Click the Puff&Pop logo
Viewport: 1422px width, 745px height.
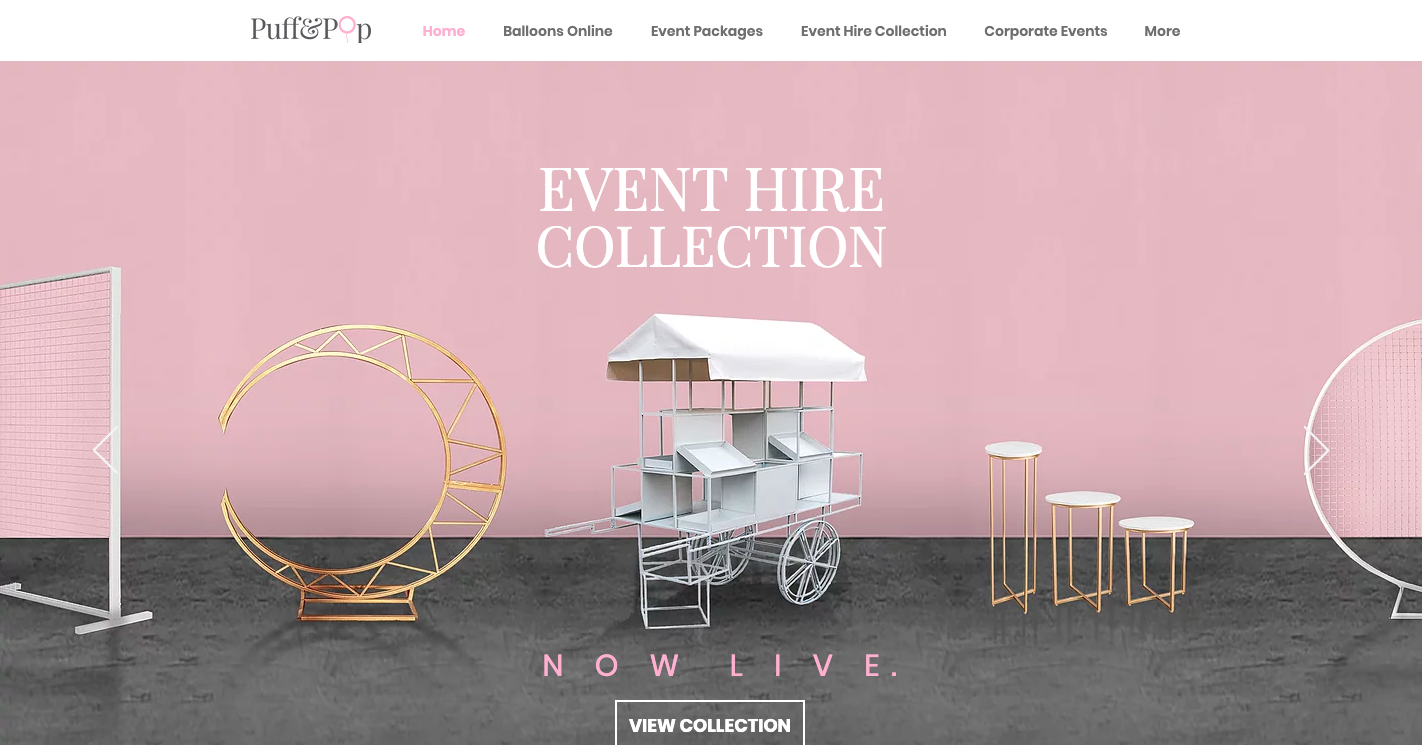coord(311,30)
